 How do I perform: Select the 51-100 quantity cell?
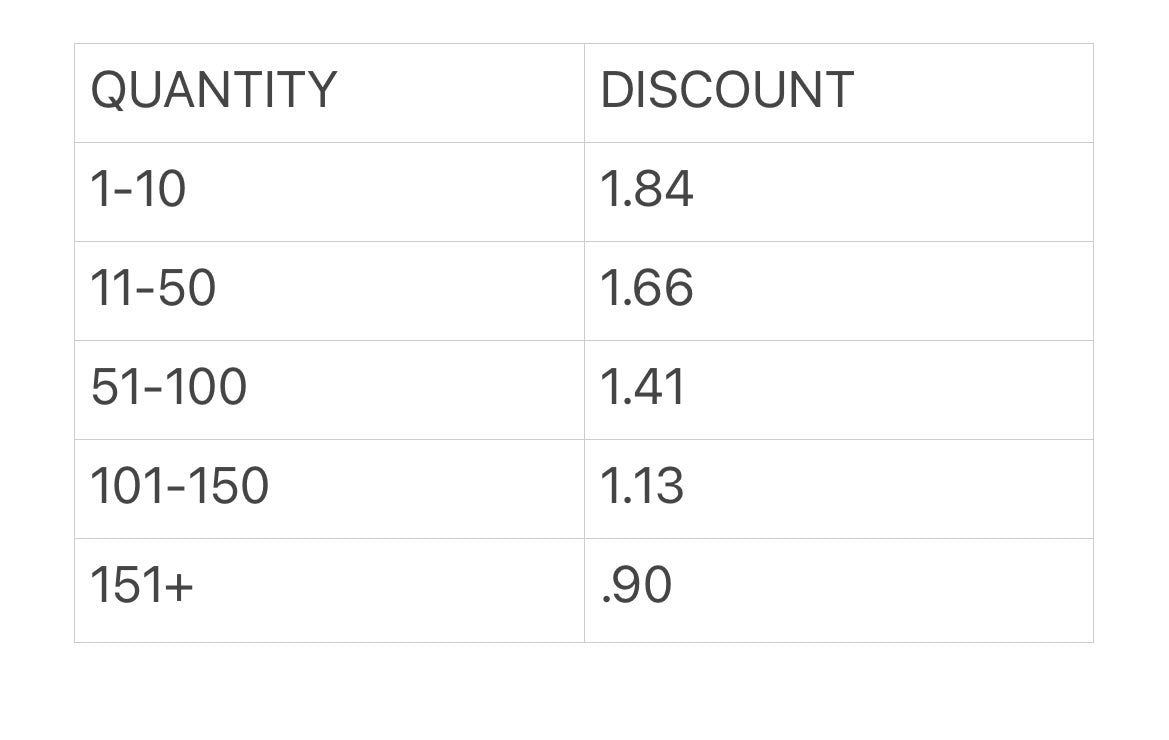pyautogui.click(x=168, y=387)
